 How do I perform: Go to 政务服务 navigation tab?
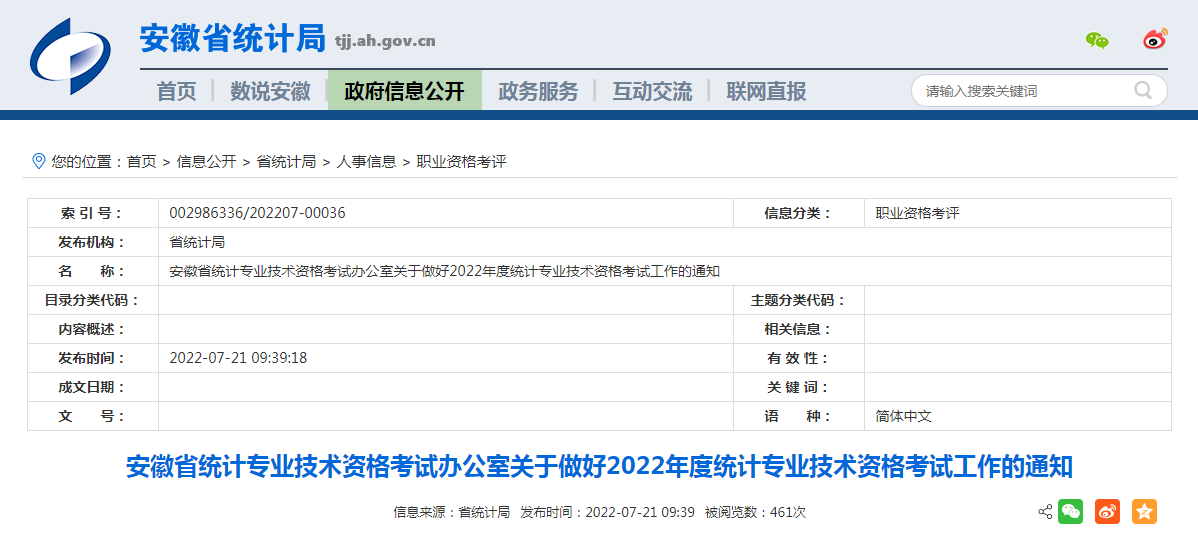(x=538, y=91)
